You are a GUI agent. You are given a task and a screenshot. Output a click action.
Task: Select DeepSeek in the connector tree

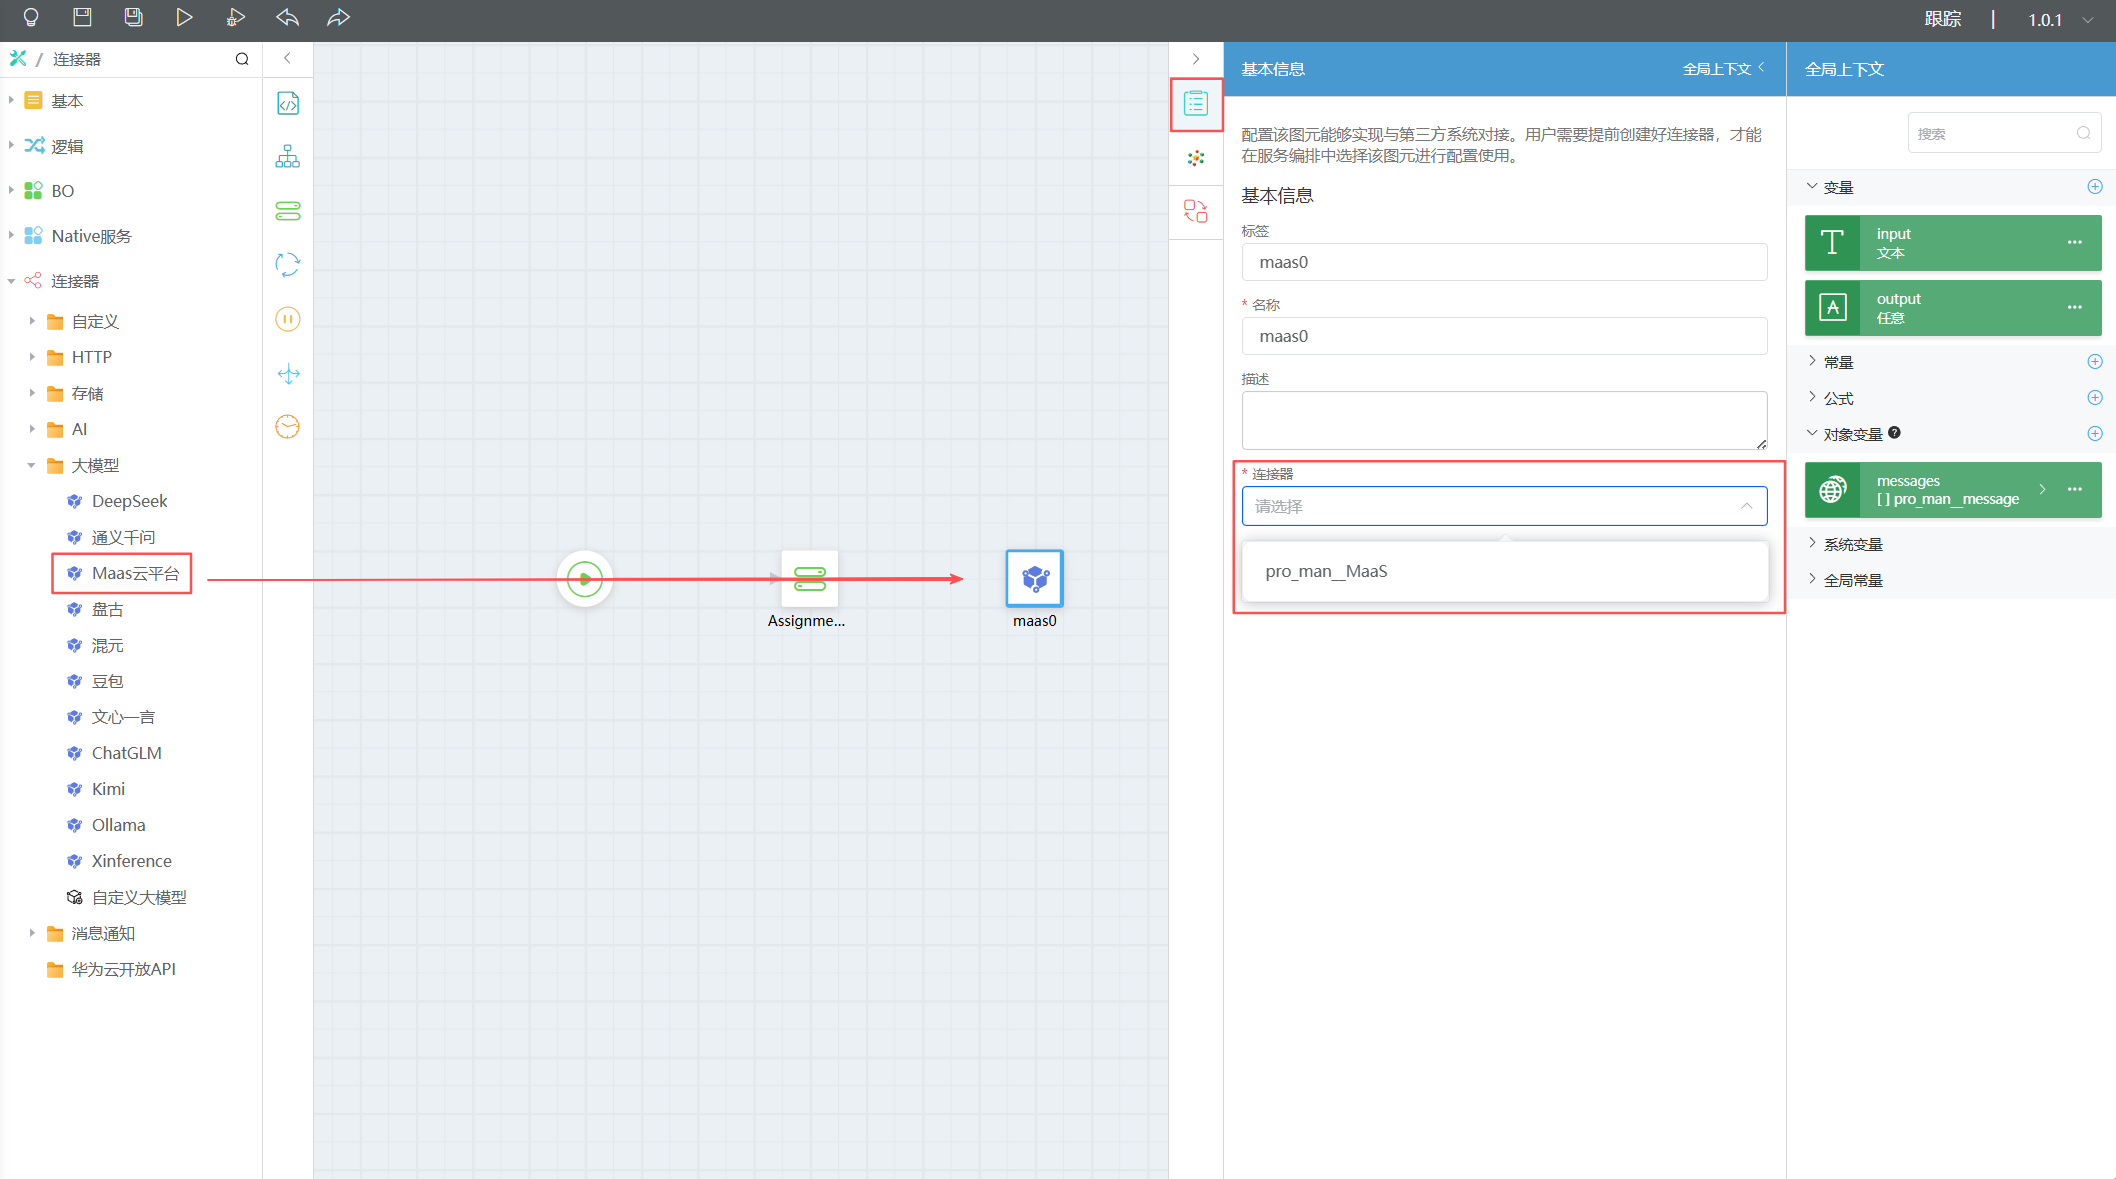pos(129,501)
